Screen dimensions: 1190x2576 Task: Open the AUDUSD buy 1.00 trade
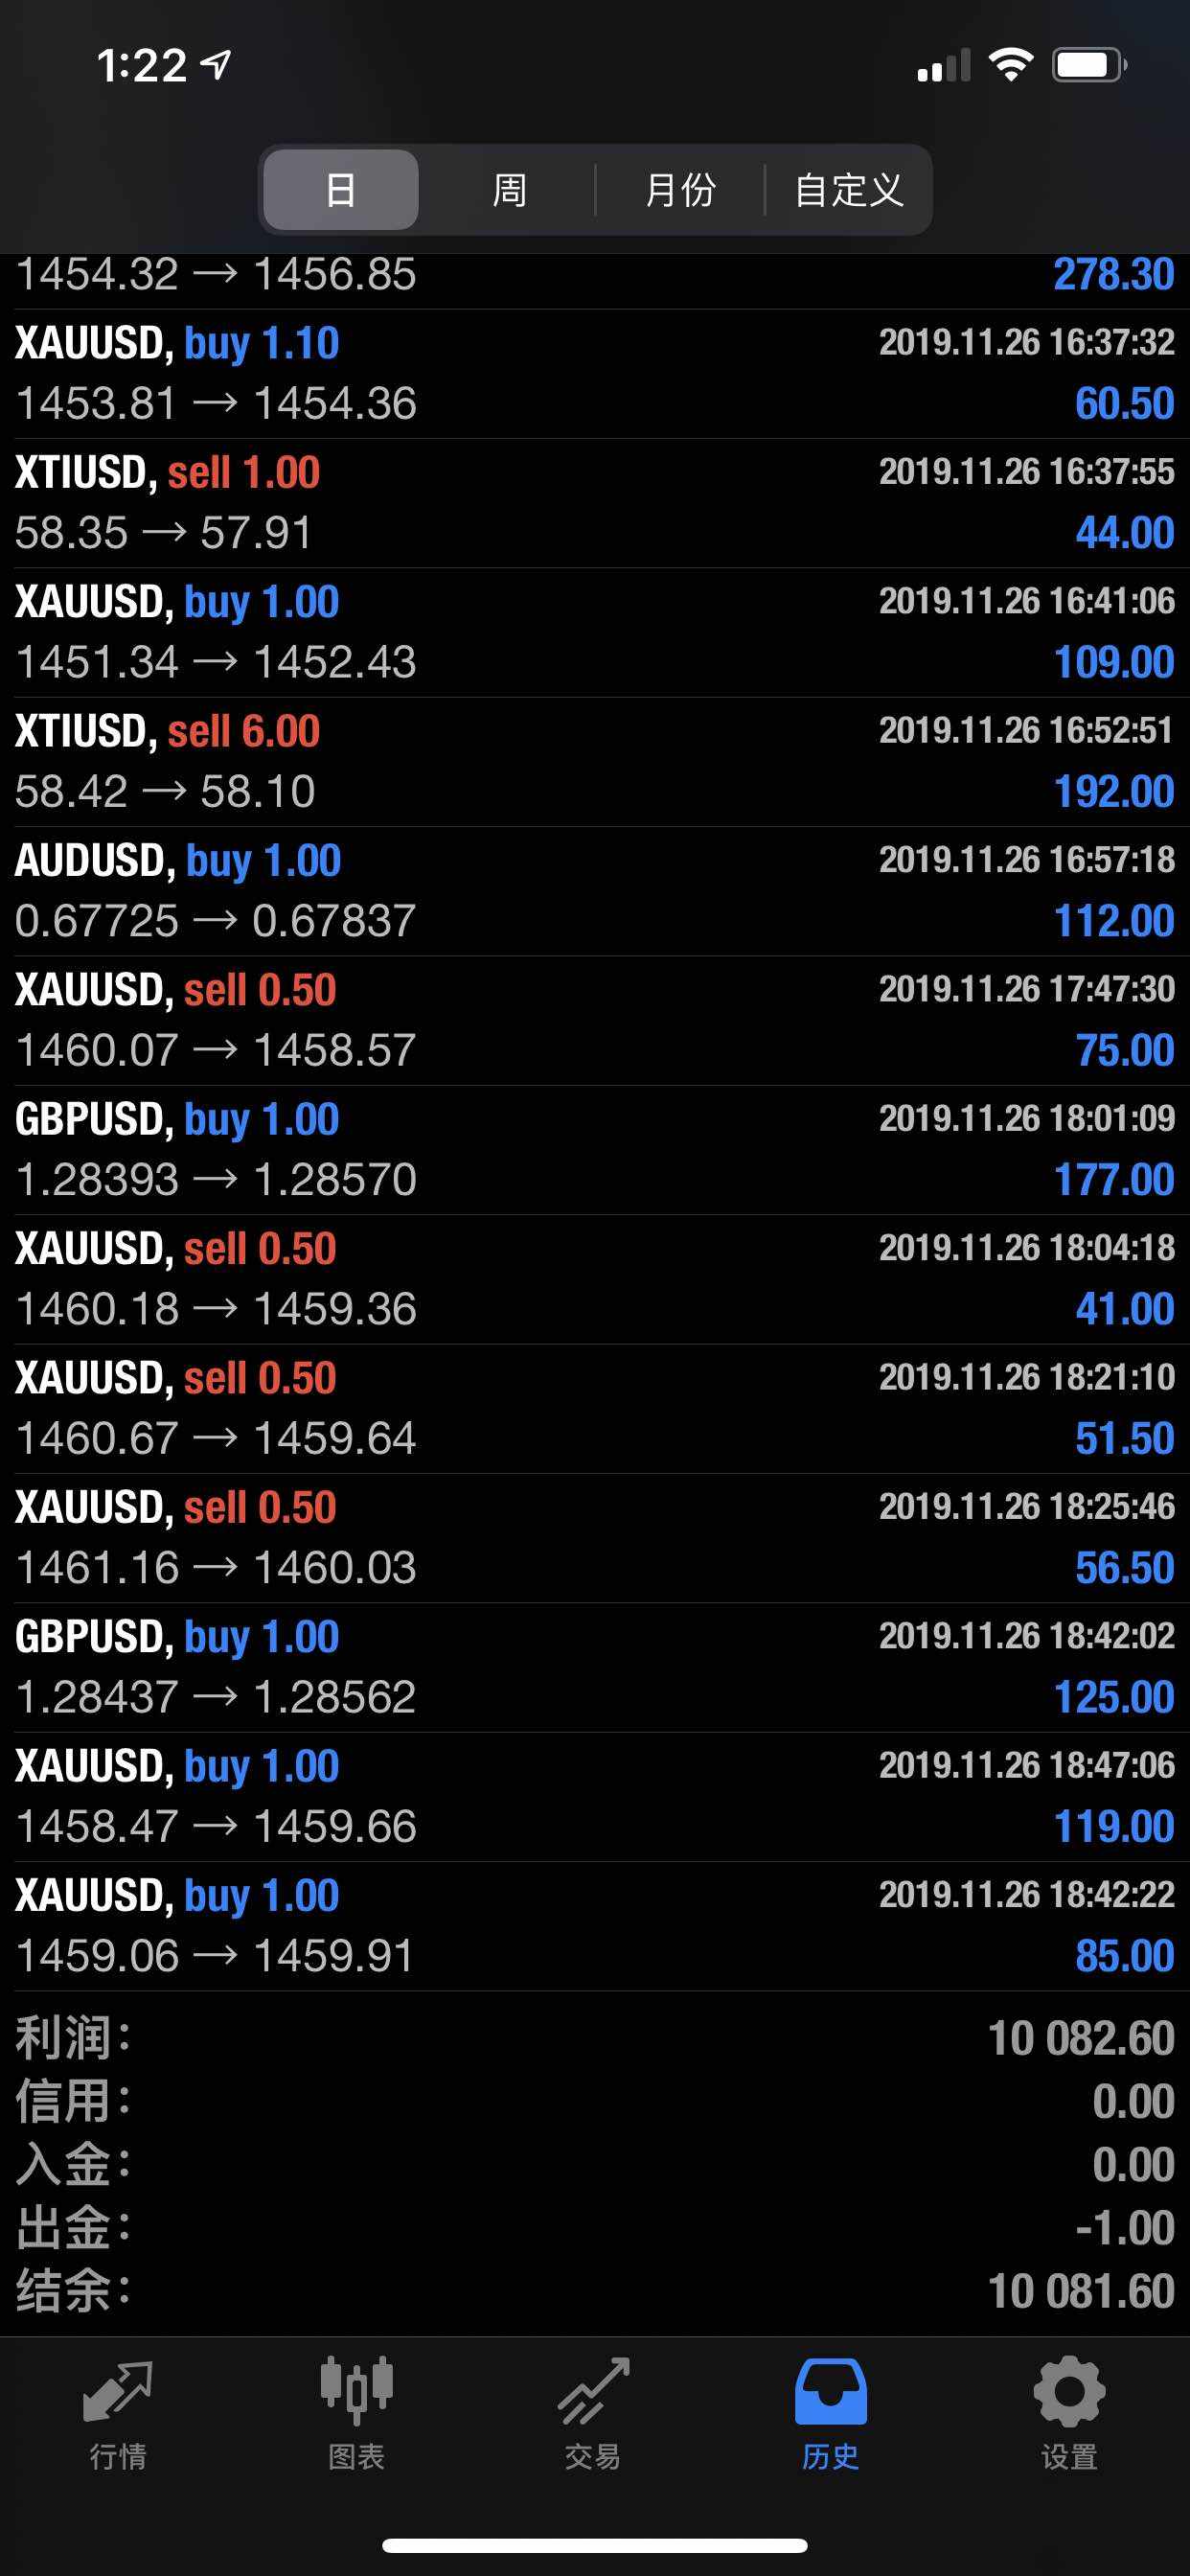(x=595, y=891)
